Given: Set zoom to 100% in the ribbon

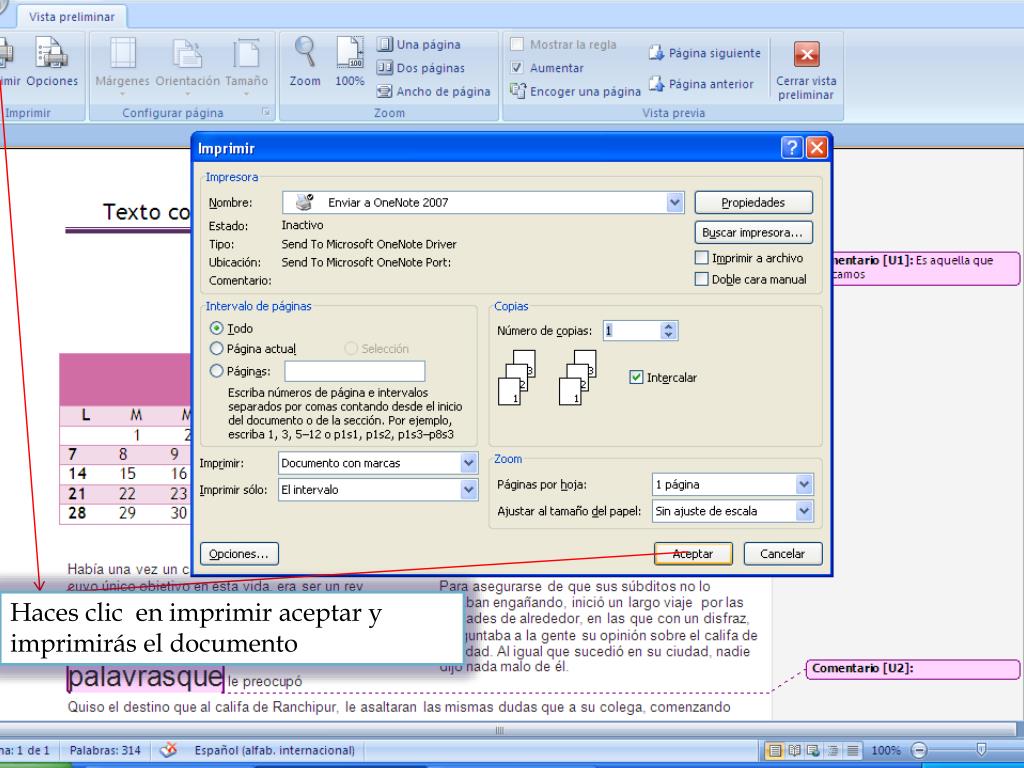Looking at the screenshot, I should coord(349,61).
